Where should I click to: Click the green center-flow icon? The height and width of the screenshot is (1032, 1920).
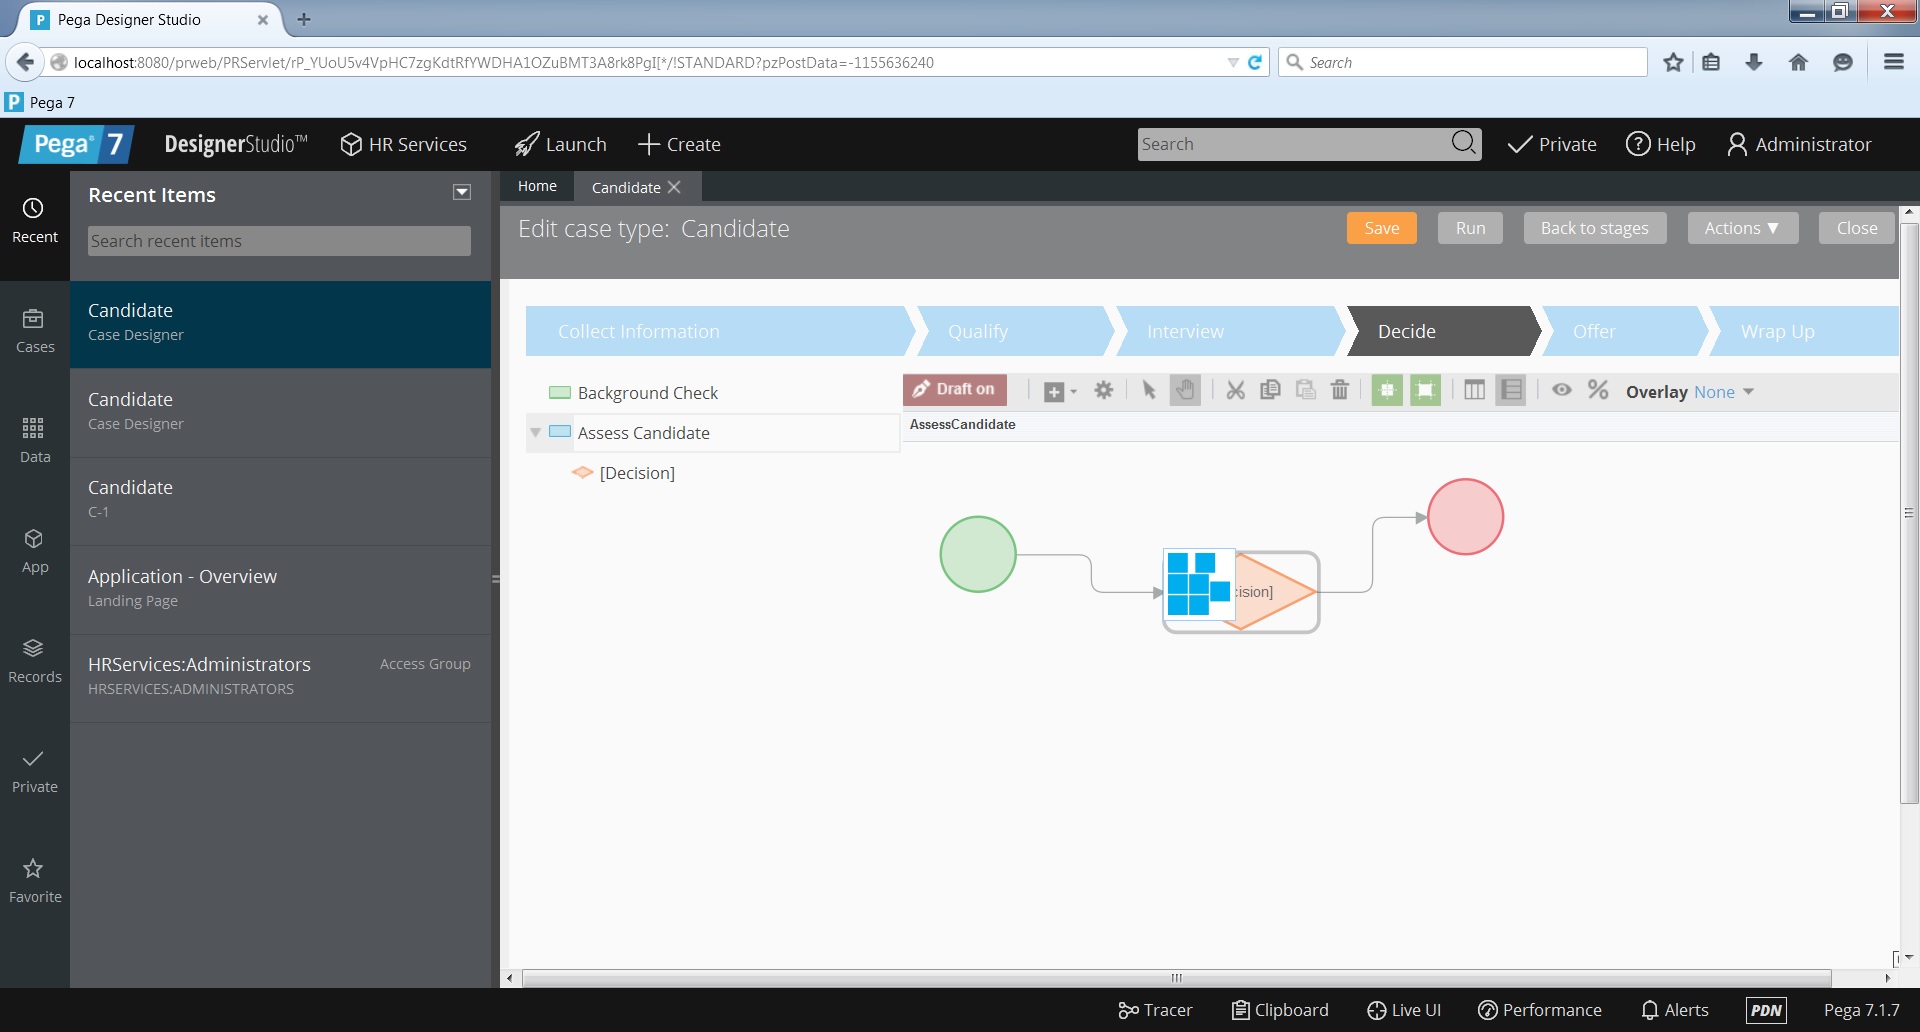click(1387, 390)
